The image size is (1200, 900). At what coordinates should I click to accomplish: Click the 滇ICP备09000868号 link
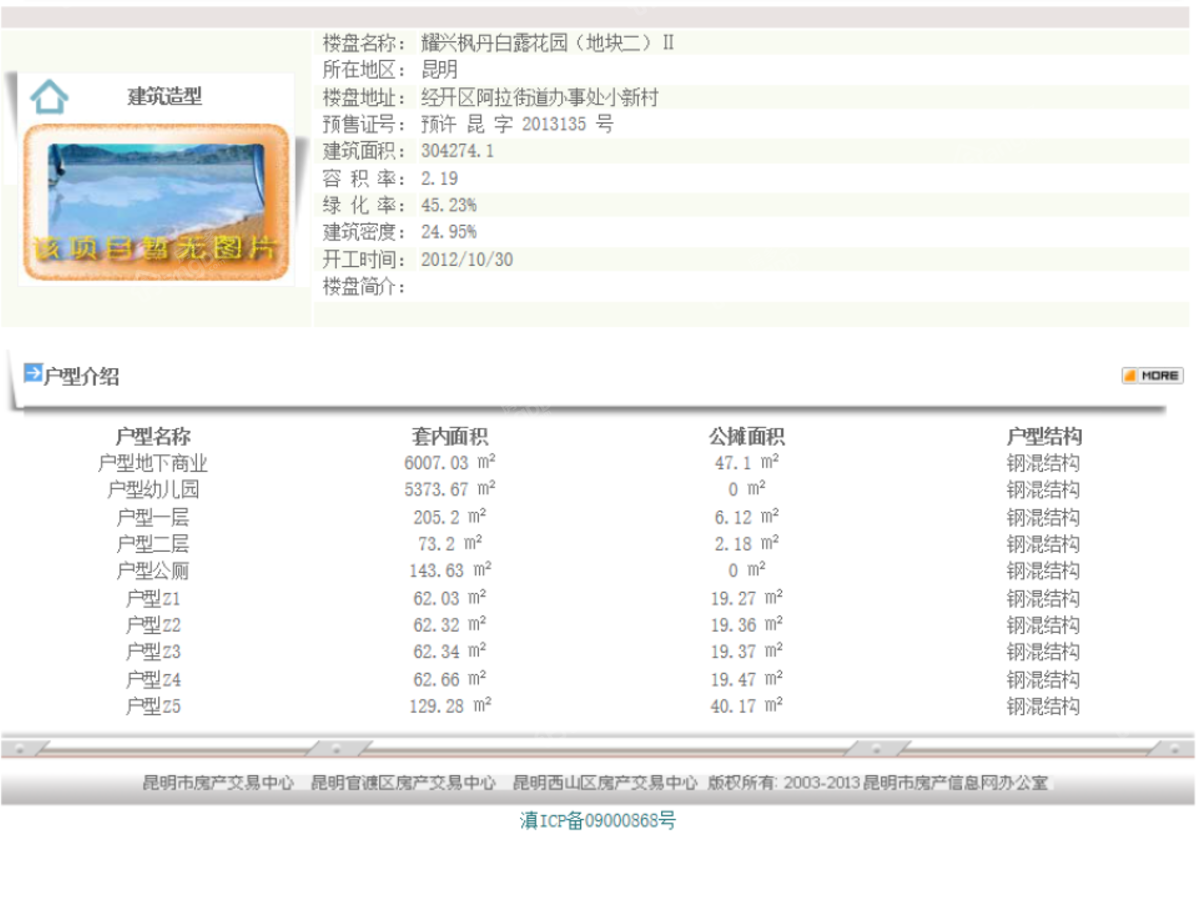pos(598,821)
